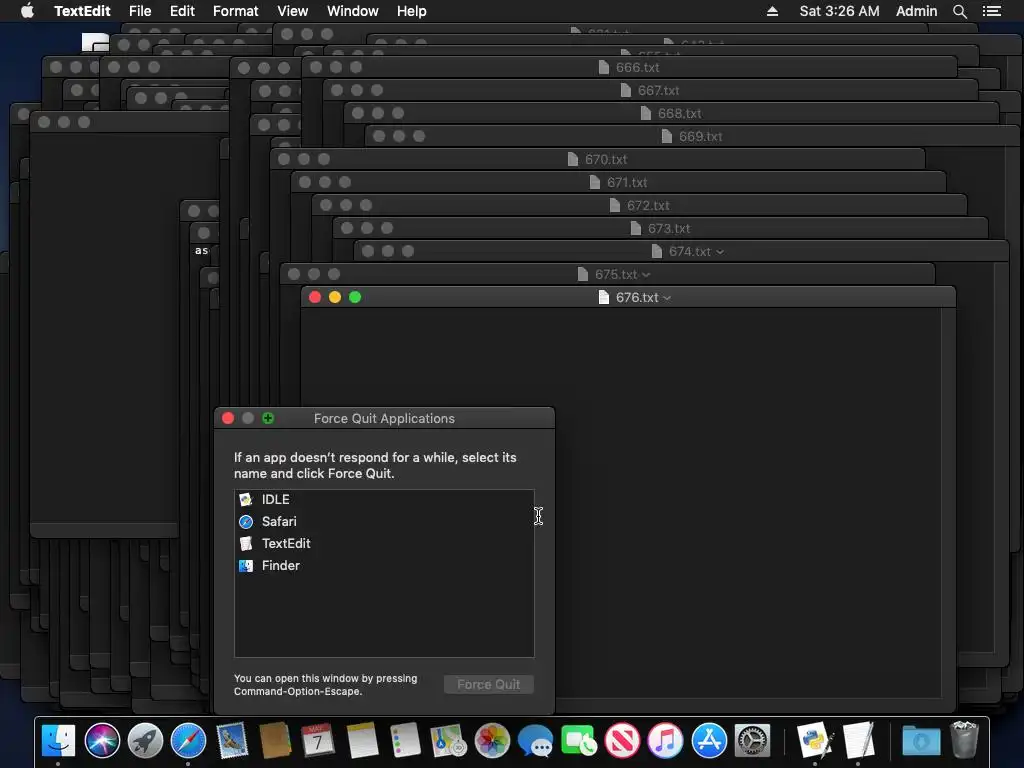Open Mail stamp icon in Dock
The image size is (1024, 768).
click(x=232, y=741)
